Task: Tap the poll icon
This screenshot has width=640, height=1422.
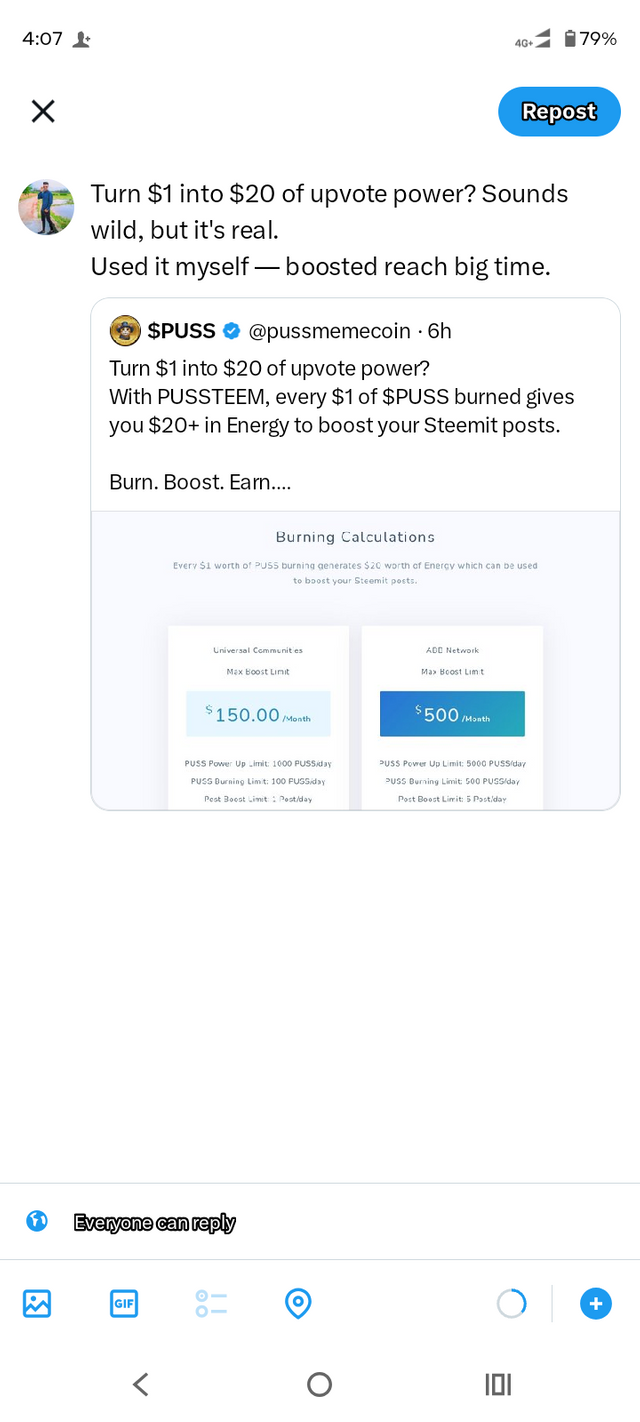Action: click(x=211, y=1303)
